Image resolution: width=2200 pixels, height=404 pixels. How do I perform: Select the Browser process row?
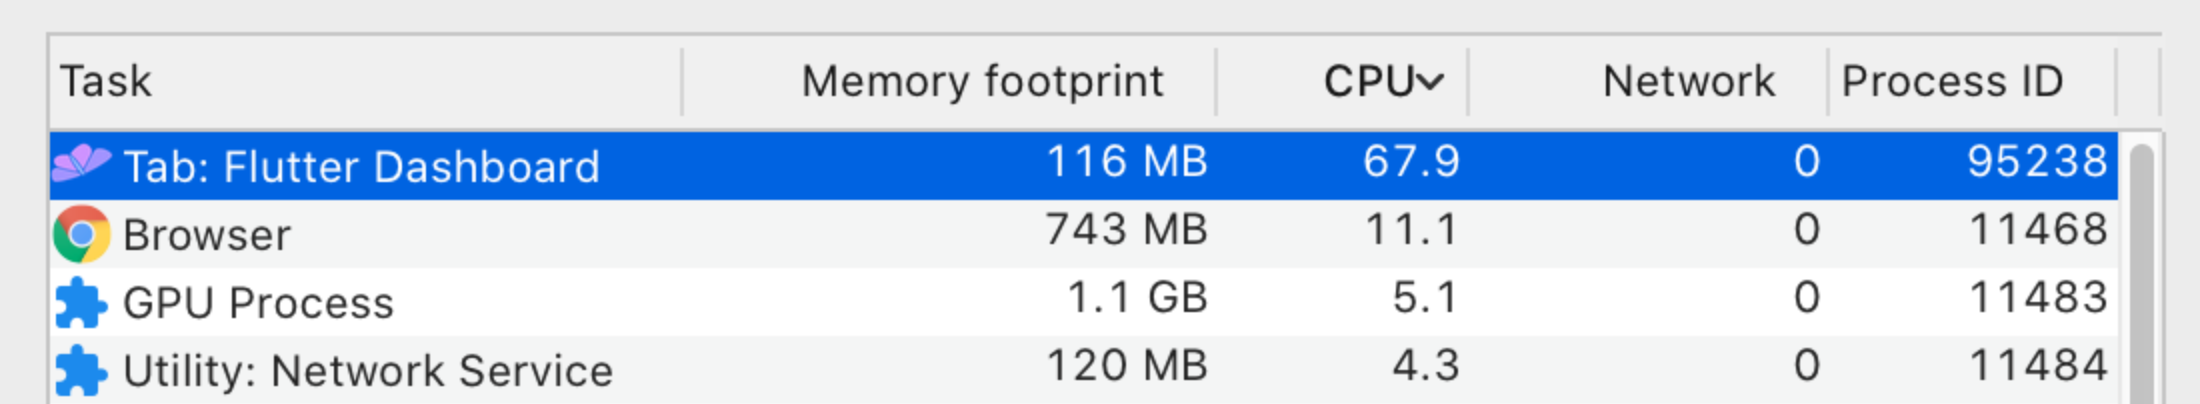click(1084, 233)
